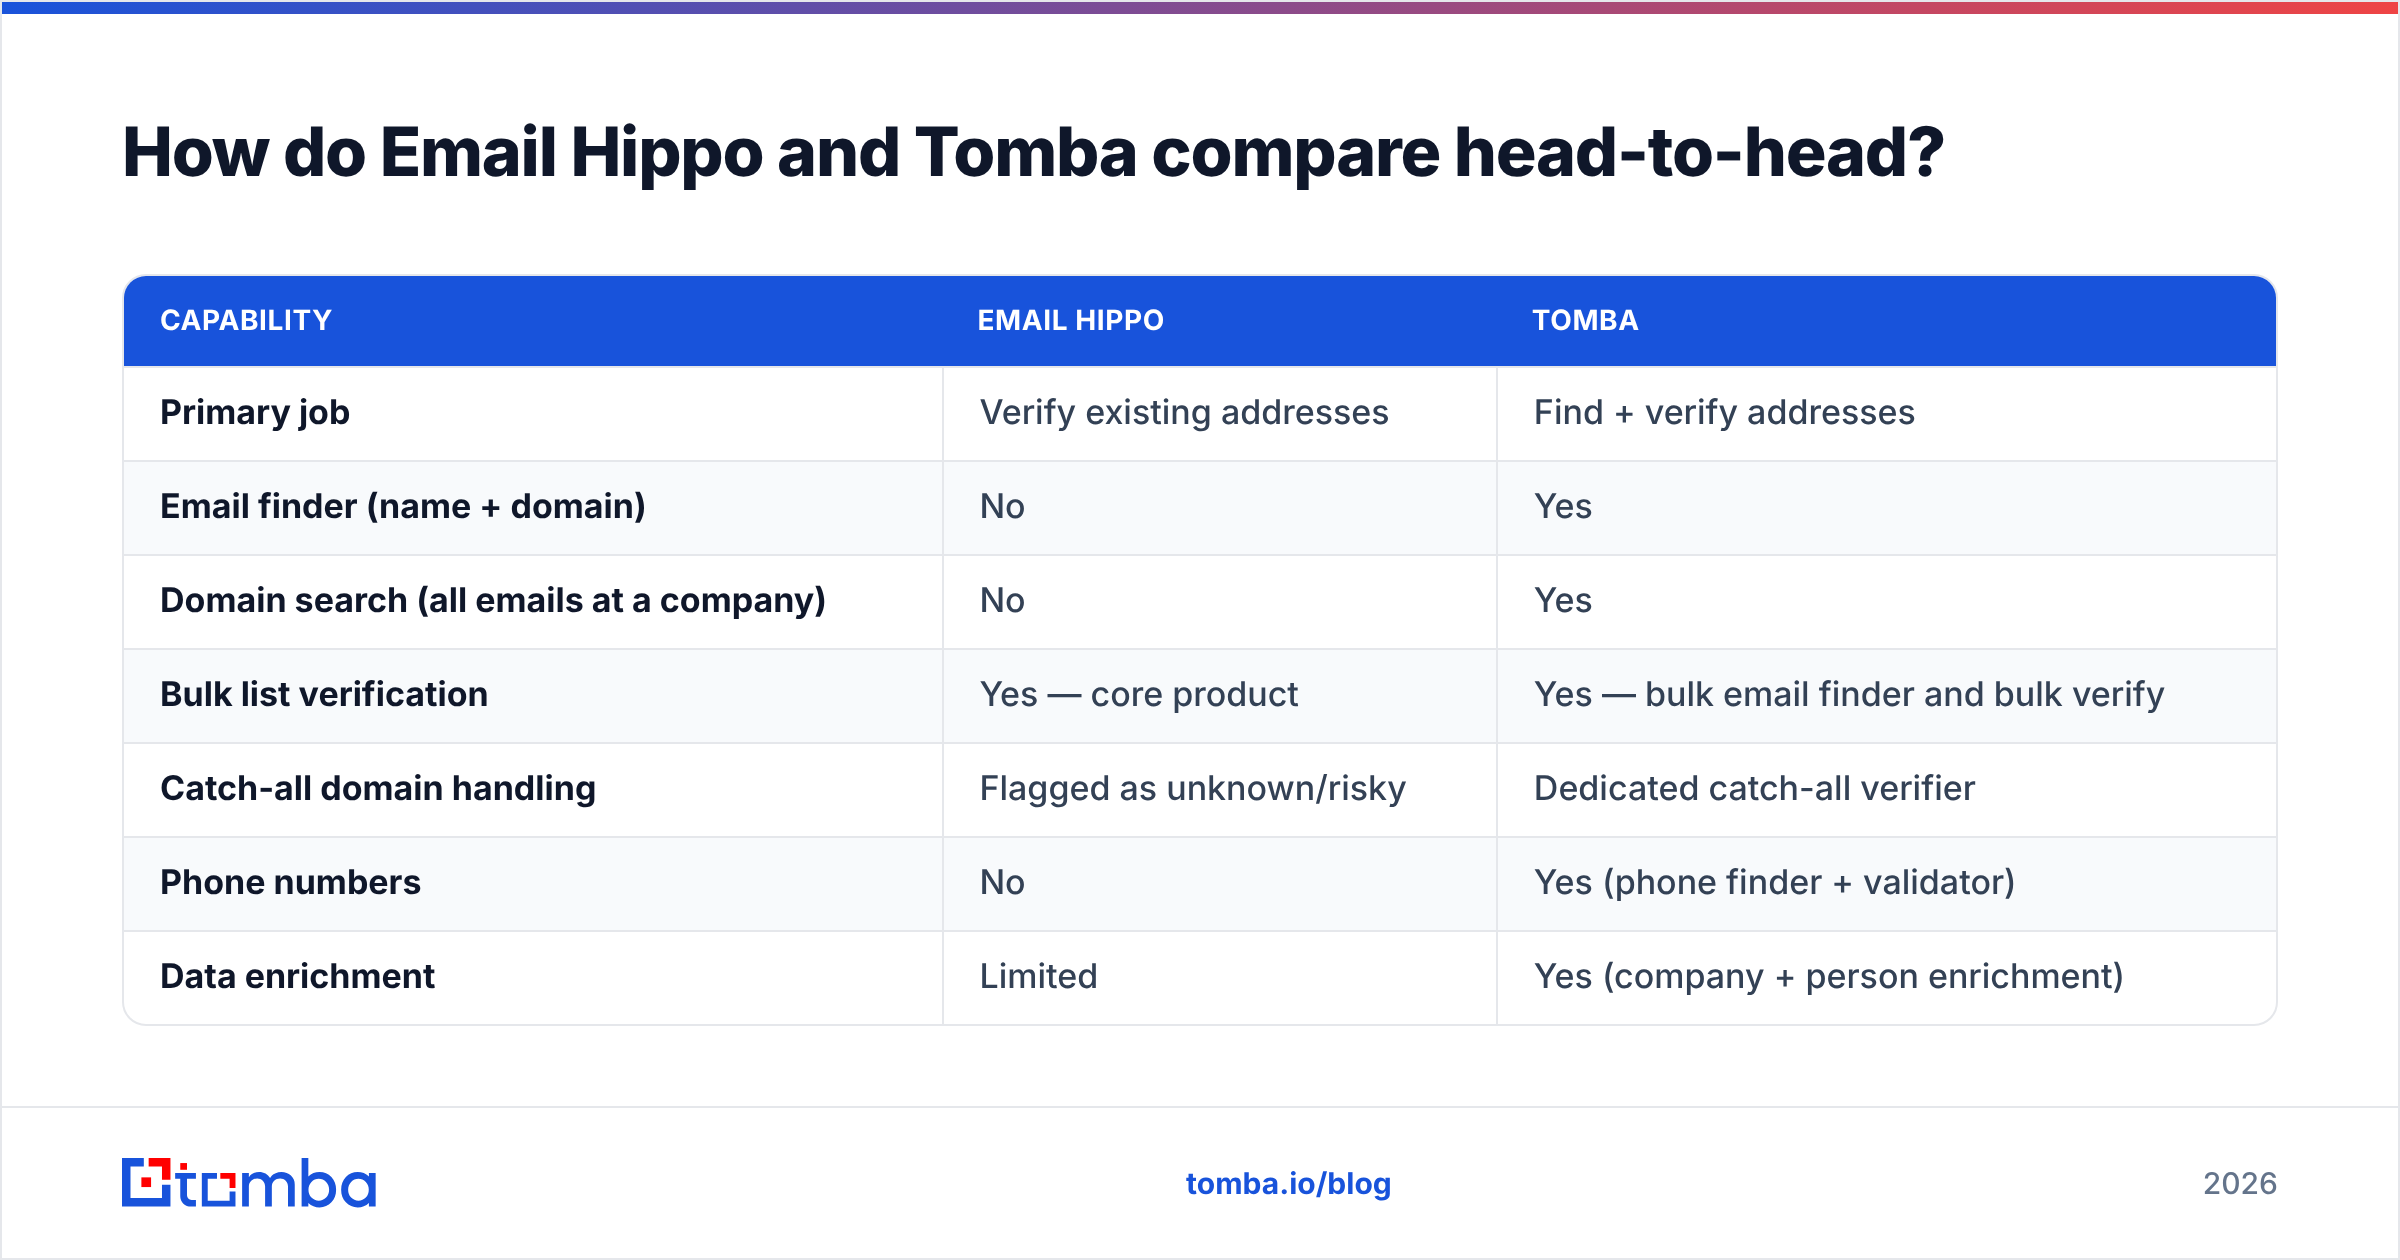The height and width of the screenshot is (1260, 2400).
Task: Click the 'No' cell in Phone numbers row
Action: click(x=1002, y=883)
